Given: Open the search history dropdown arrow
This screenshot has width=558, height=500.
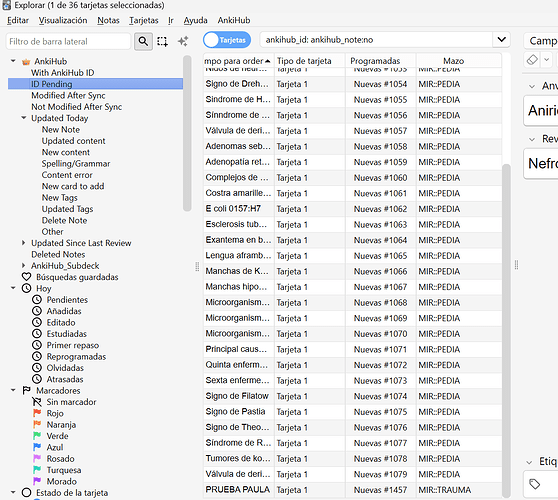Looking at the screenshot, I should pos(501,40).
